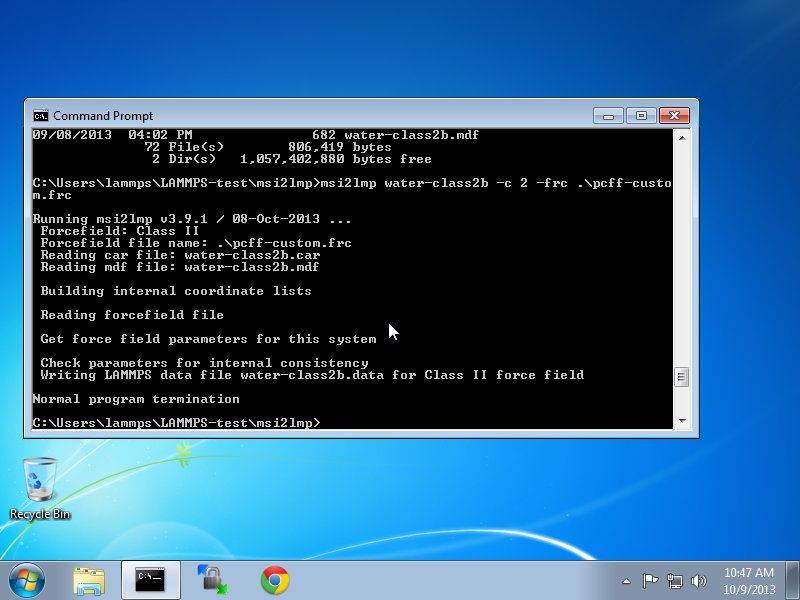Open the Action Center flag icon

point(650,581)
